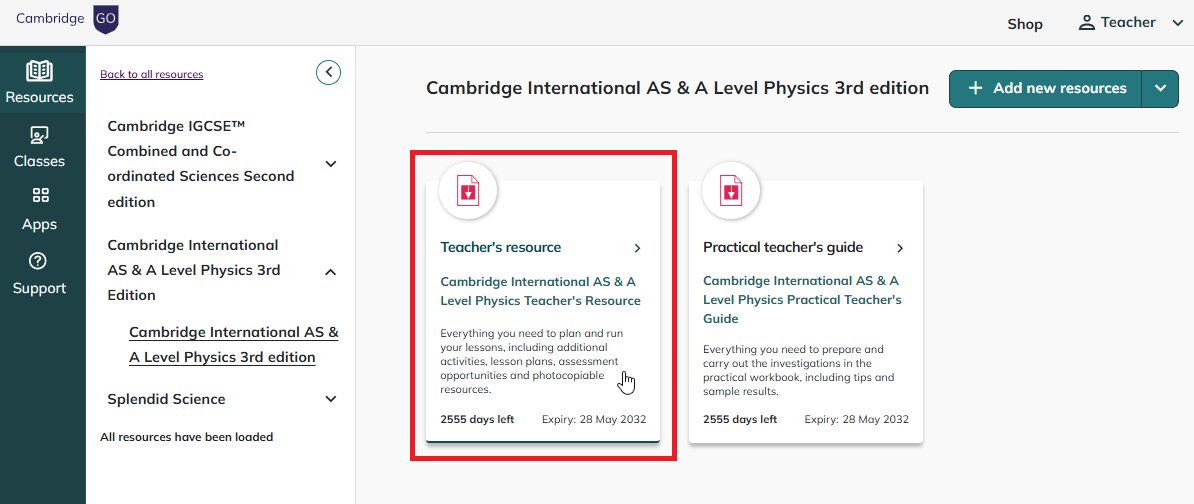Open the Teacher's resource card title
The width and height of the screenshot is (1194, 504).
pyautogui.click(x=501, y=247)
